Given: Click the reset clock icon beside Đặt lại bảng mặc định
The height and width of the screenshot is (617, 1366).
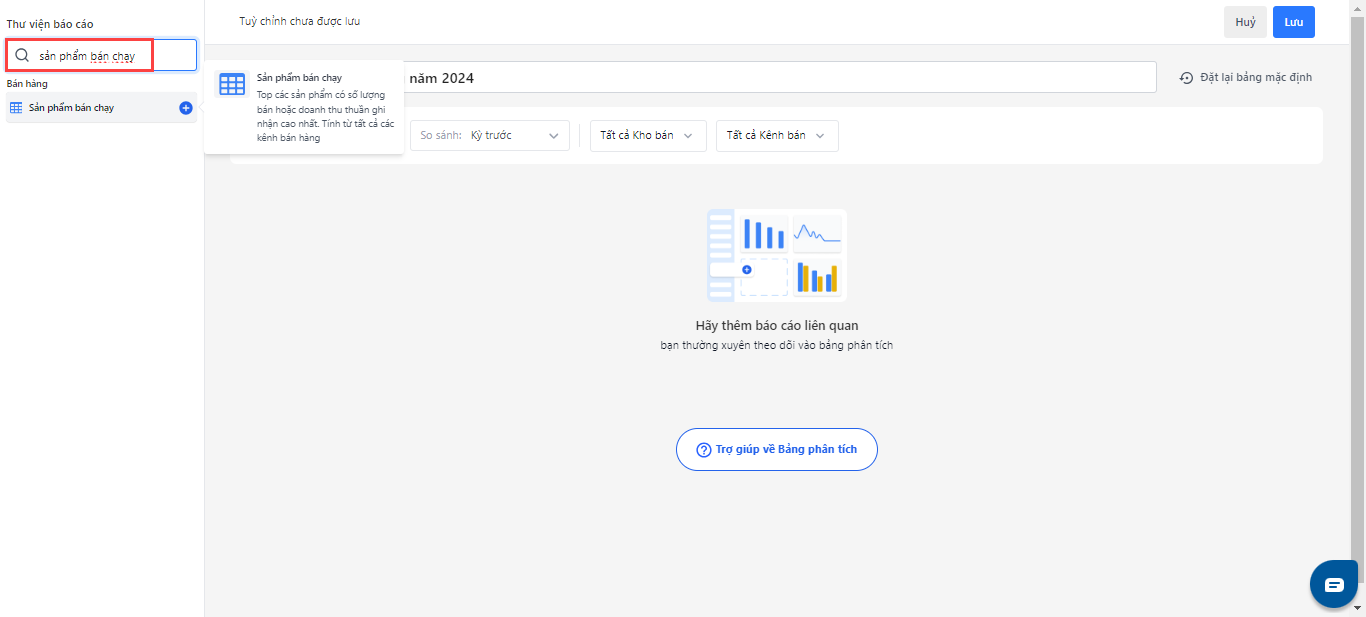Looking at the screenshot, I should pyautogui.click(x=1186, y=78).
